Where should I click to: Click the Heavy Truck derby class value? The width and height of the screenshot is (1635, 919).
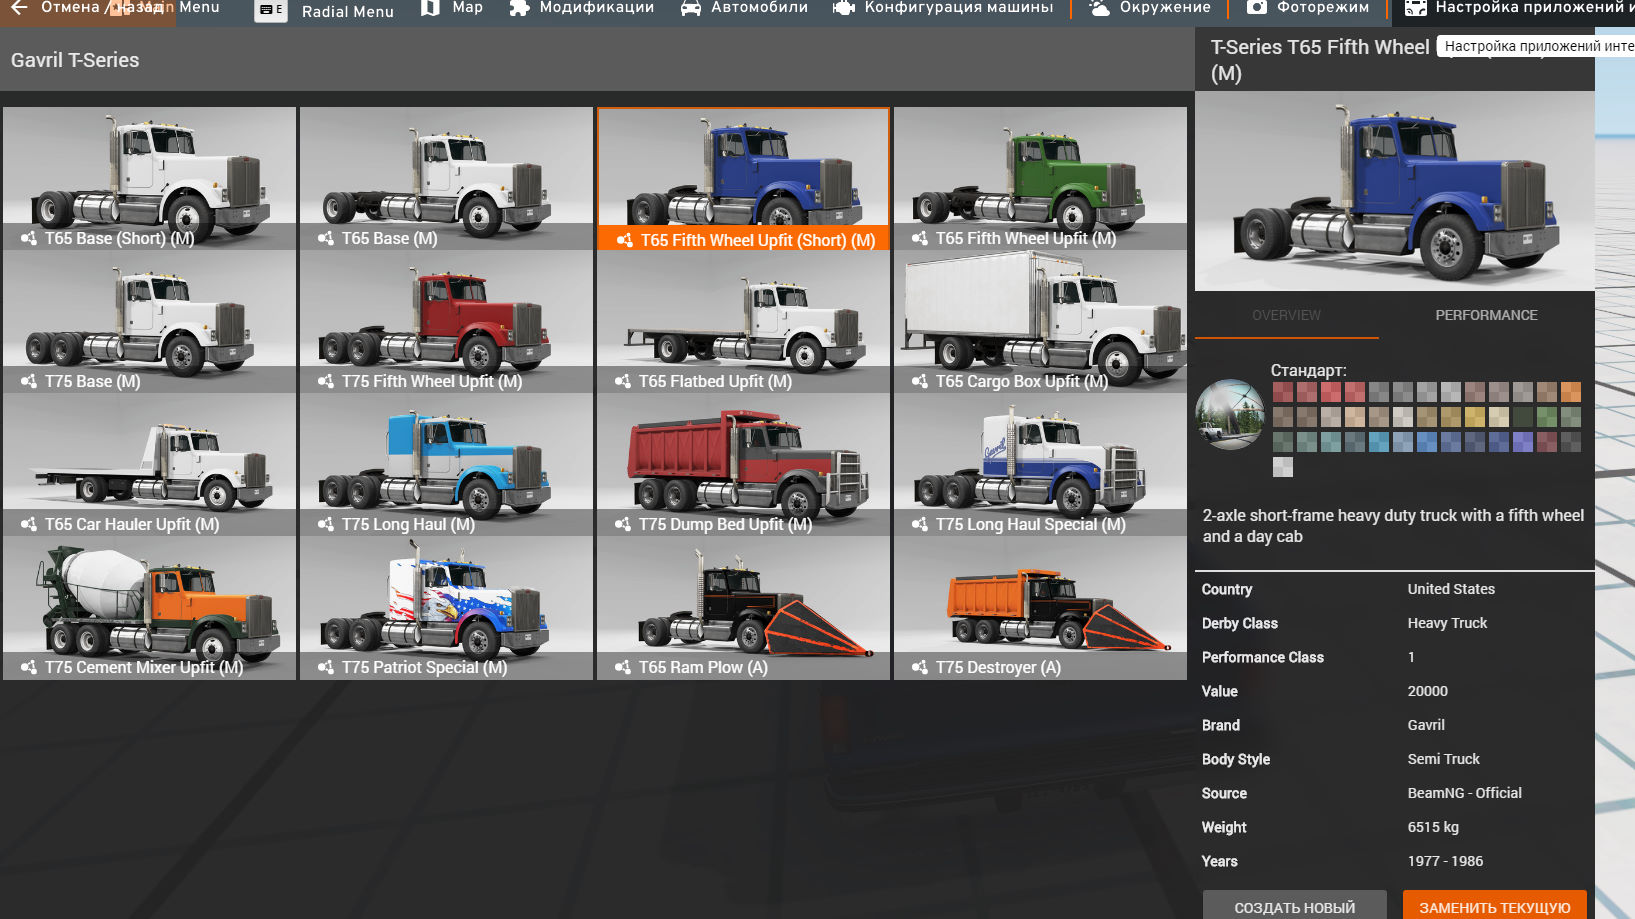click(1447, 623)
